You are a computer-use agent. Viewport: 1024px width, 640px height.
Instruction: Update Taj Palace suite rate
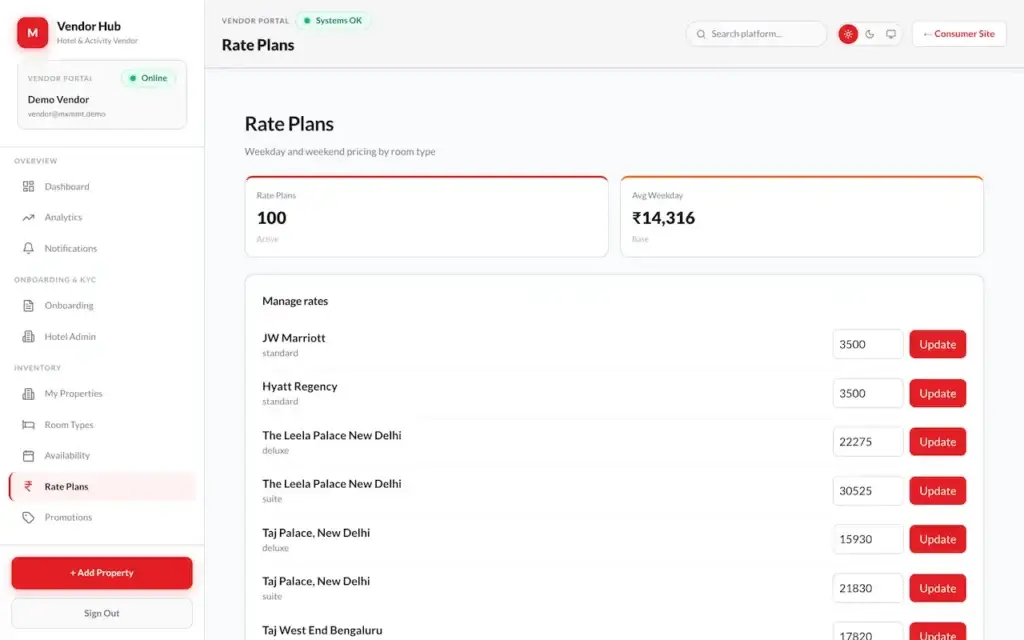tap(937, 588)
